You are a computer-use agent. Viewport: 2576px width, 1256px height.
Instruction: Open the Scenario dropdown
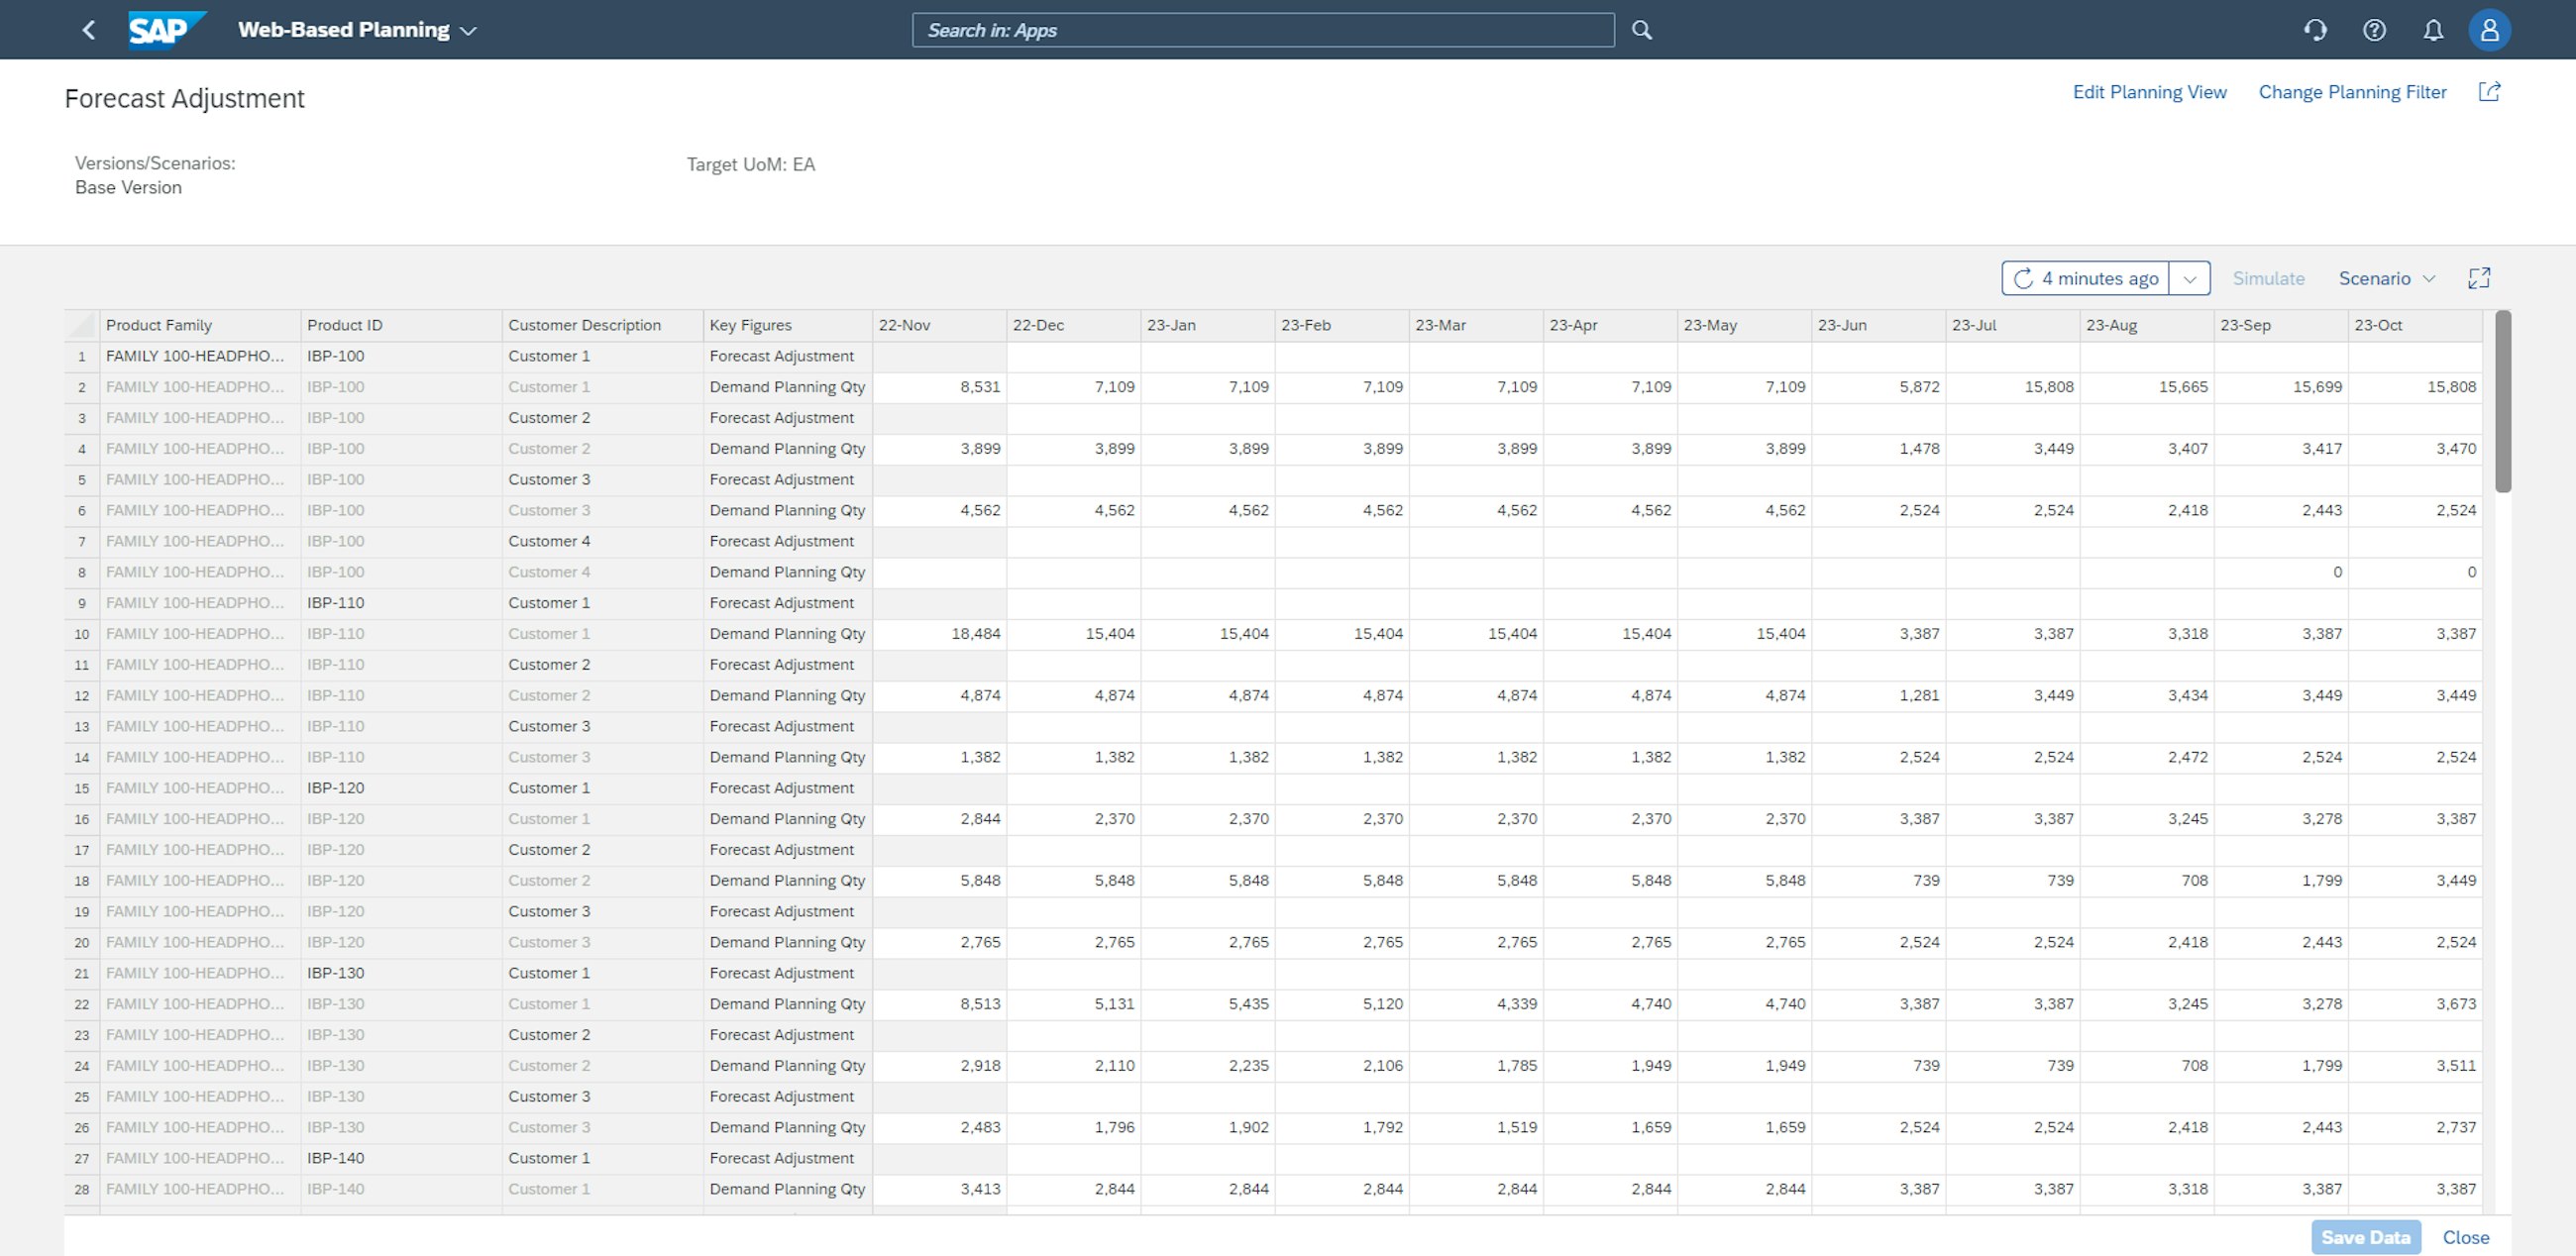pyautogui.click(x=2387, y=278)
